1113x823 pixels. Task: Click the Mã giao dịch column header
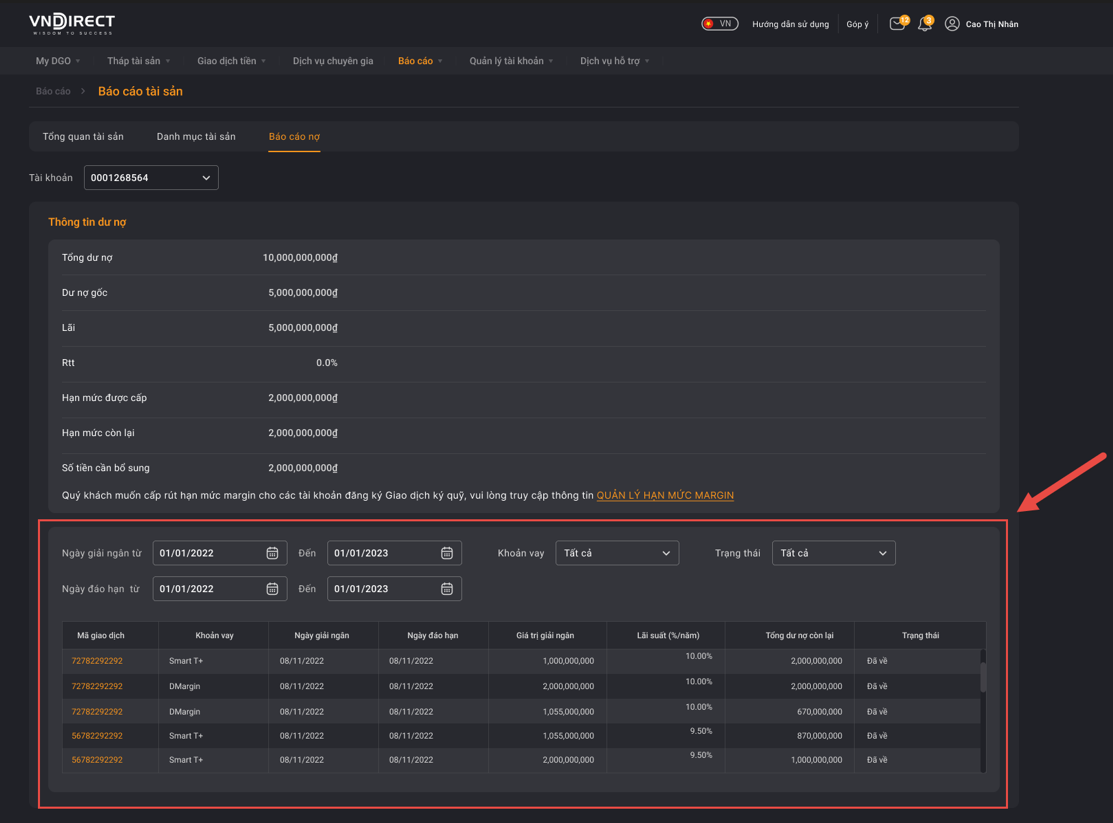(x=101, y=636)
